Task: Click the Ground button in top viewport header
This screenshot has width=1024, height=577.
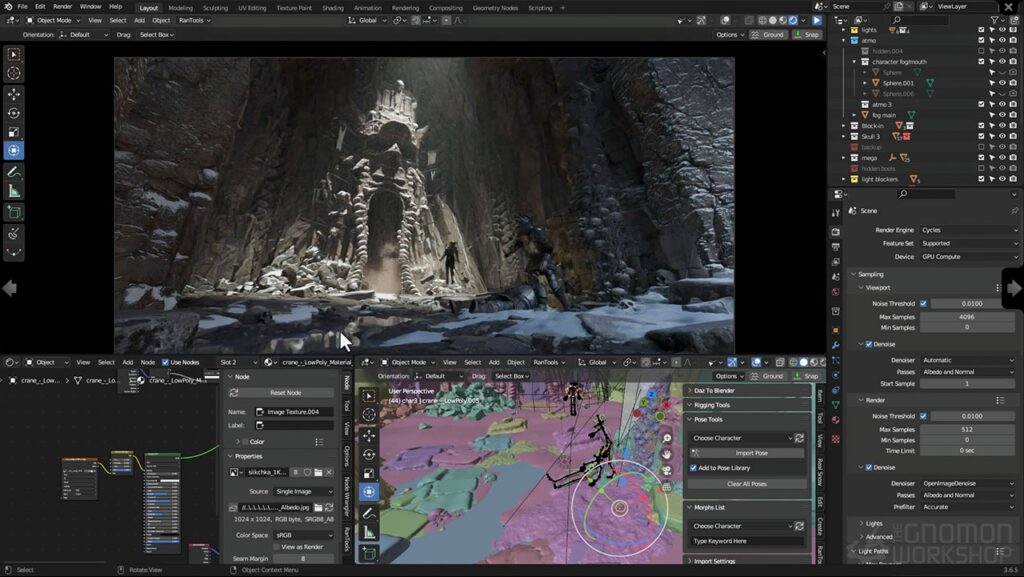Action: coord(768,35)
